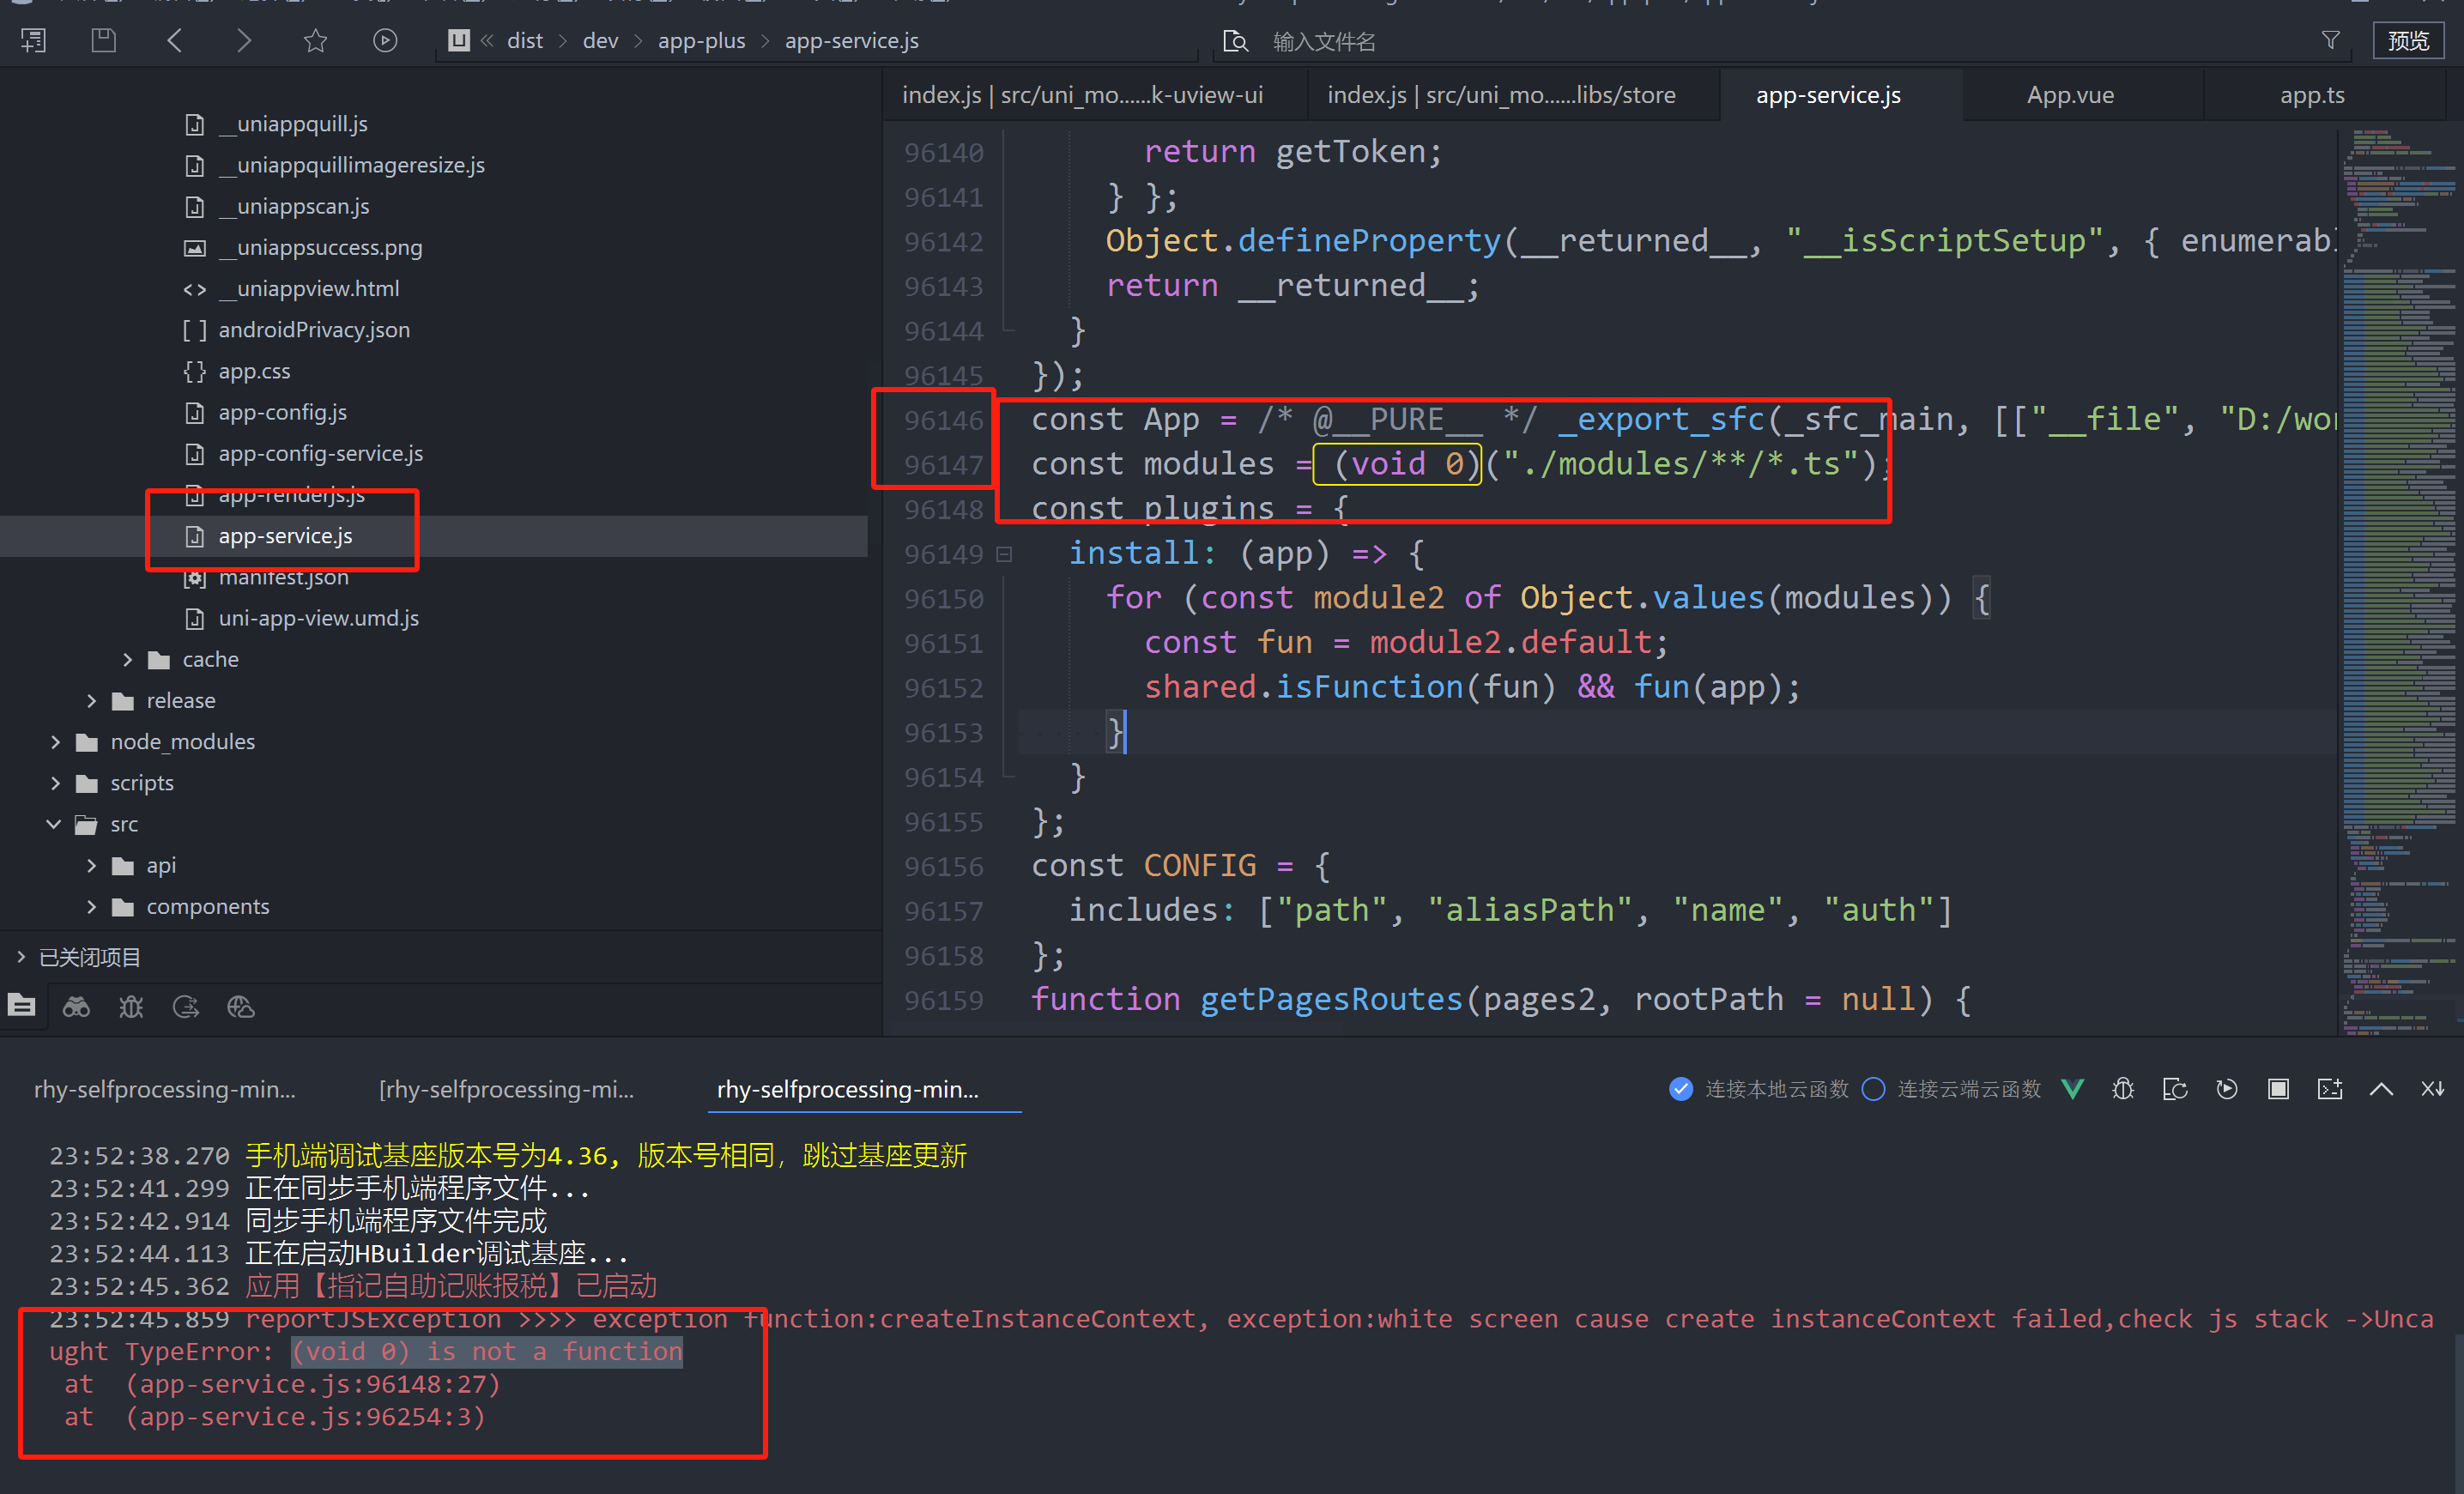This screenshot has height=1494, width=2464.
Task: Click the new terminal icon in console toolbar
Action: pos(2330,1089)
